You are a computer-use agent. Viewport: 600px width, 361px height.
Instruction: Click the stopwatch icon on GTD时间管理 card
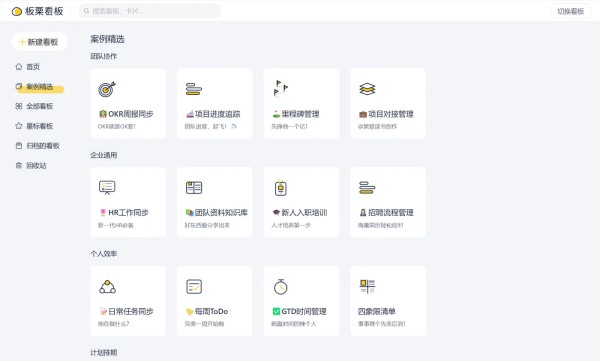point(280,287)
